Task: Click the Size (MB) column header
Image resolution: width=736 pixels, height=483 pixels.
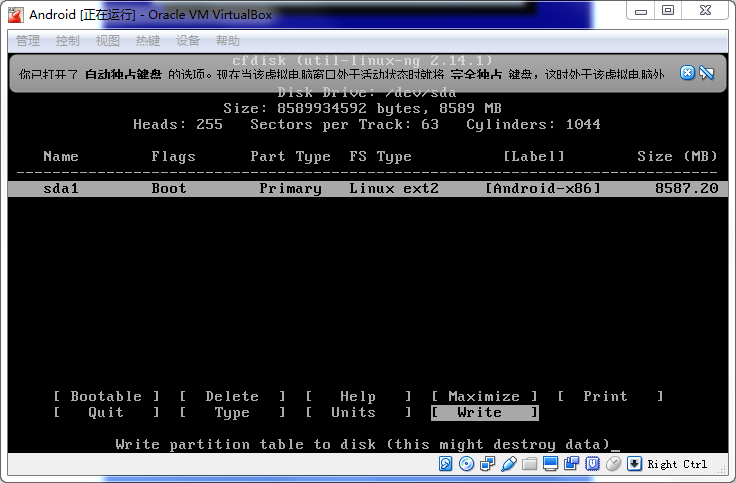Action: [x=677, y=156]
